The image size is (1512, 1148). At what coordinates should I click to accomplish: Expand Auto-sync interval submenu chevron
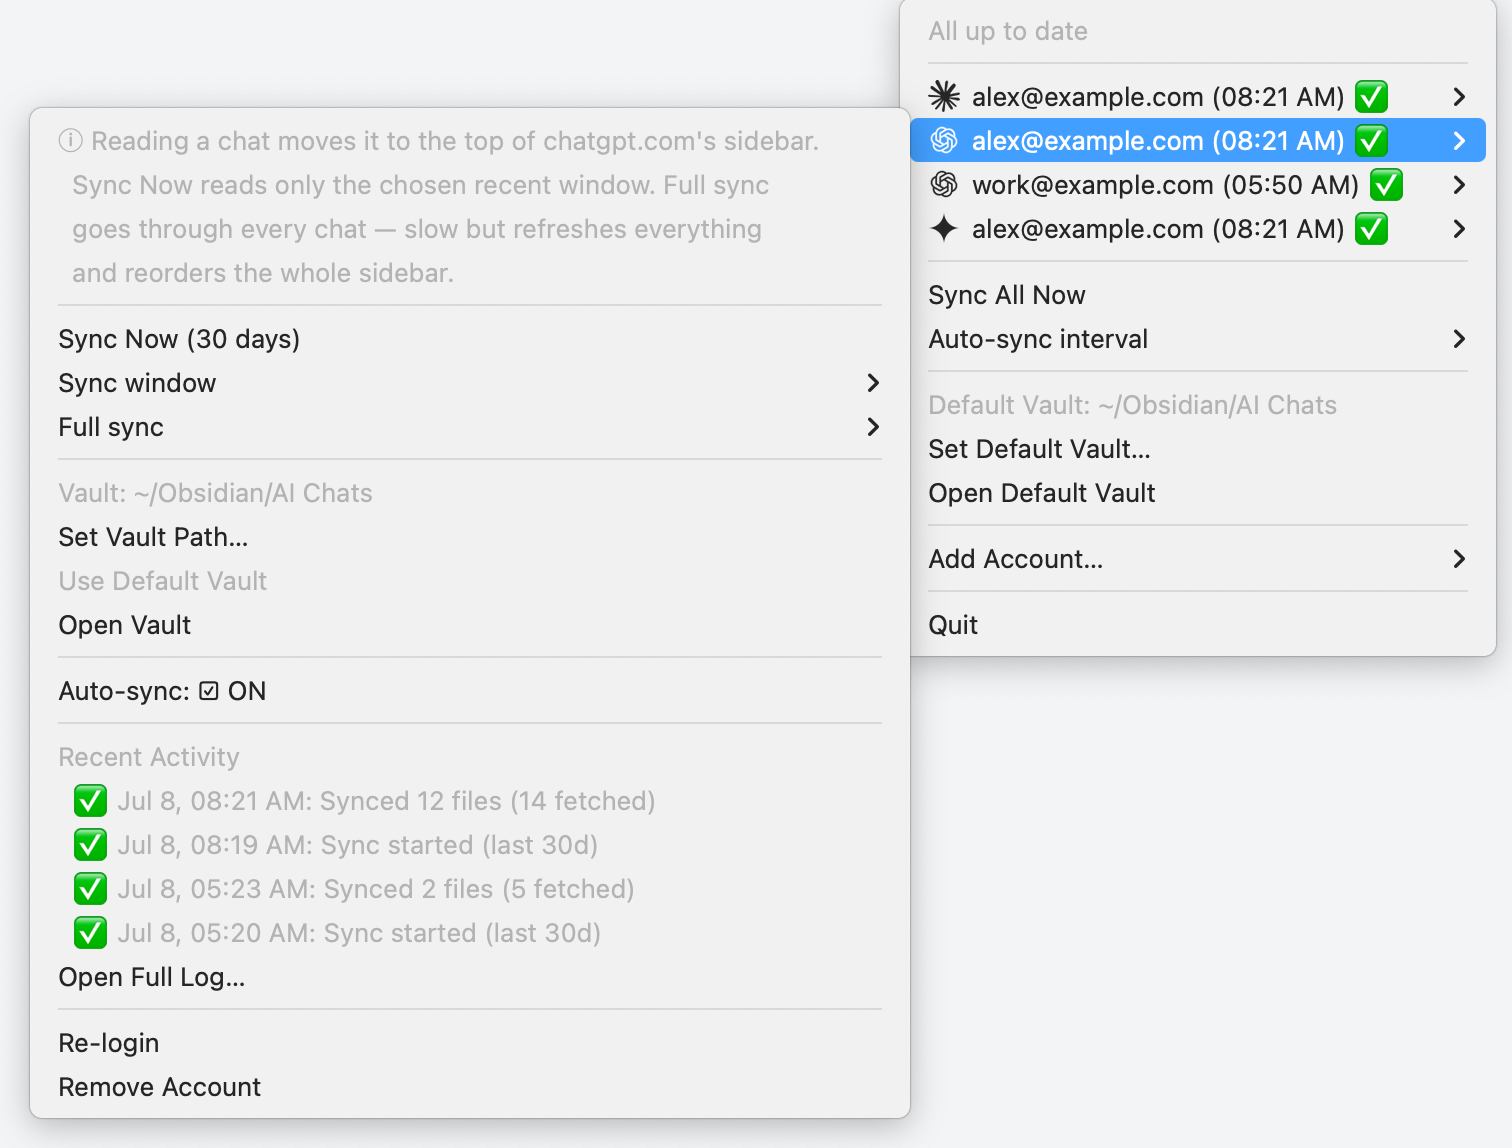[1459, 339]
